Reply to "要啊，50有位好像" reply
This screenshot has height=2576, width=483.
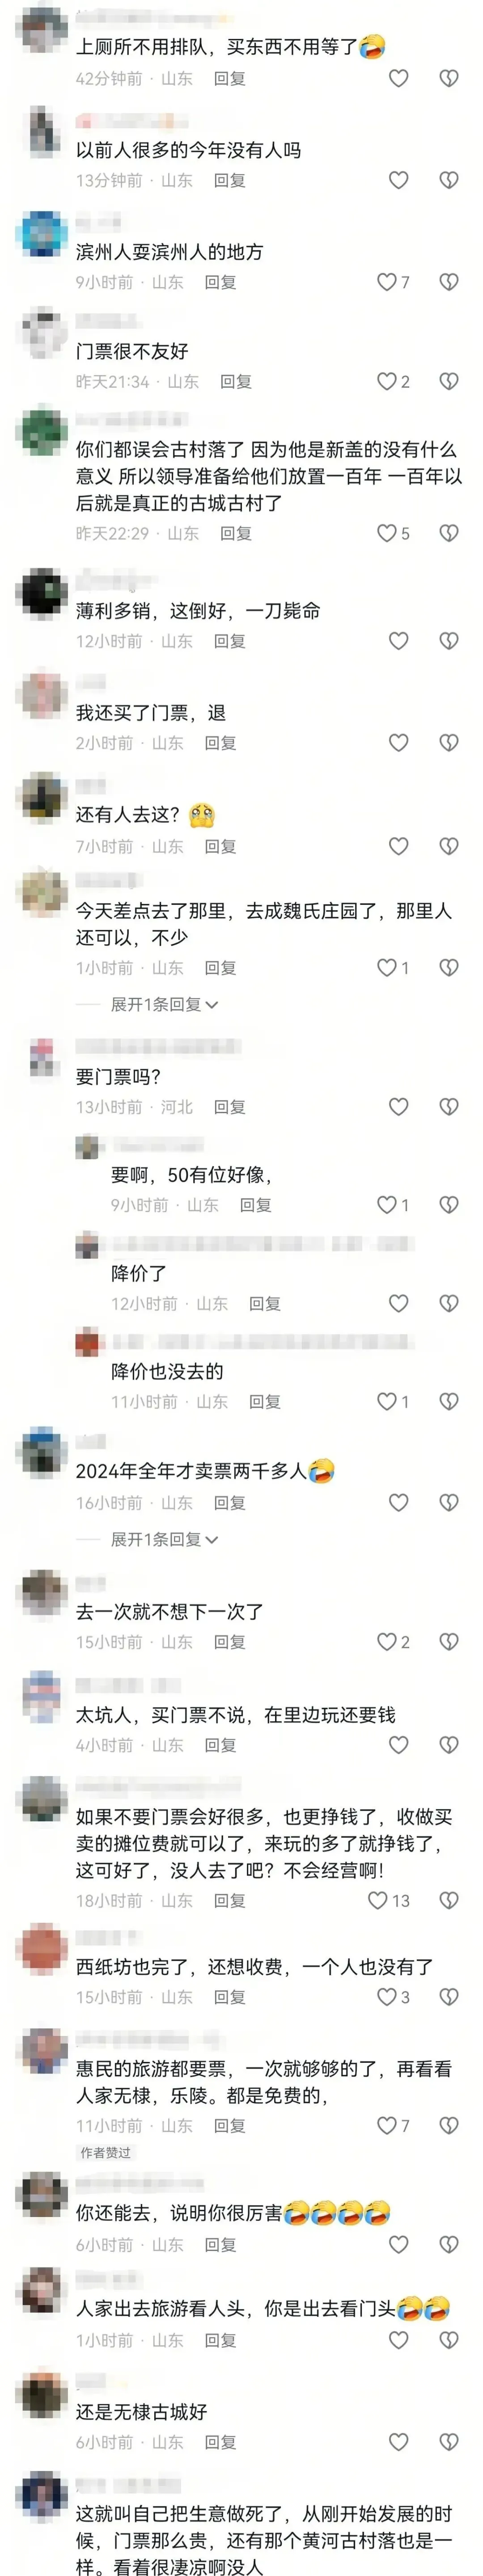256,1205
